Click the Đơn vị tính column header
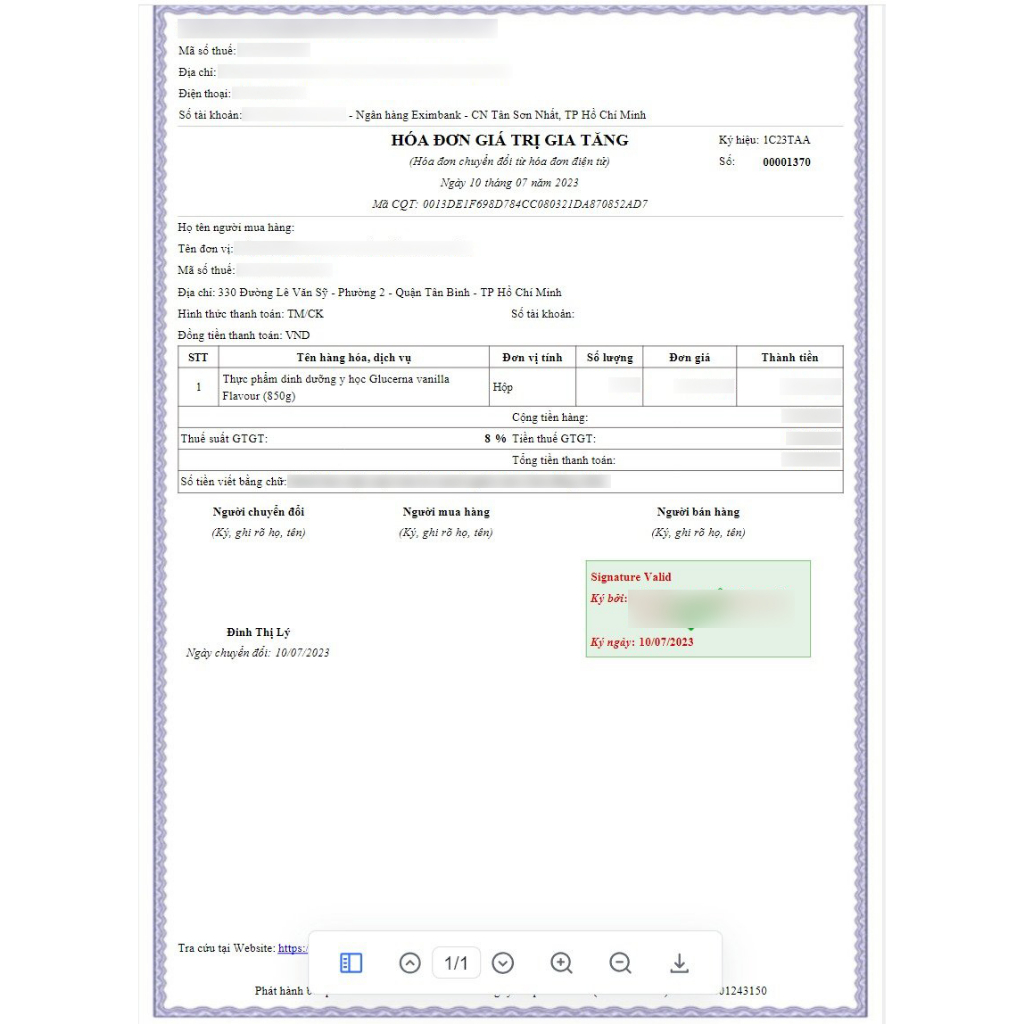 (532, 357)
